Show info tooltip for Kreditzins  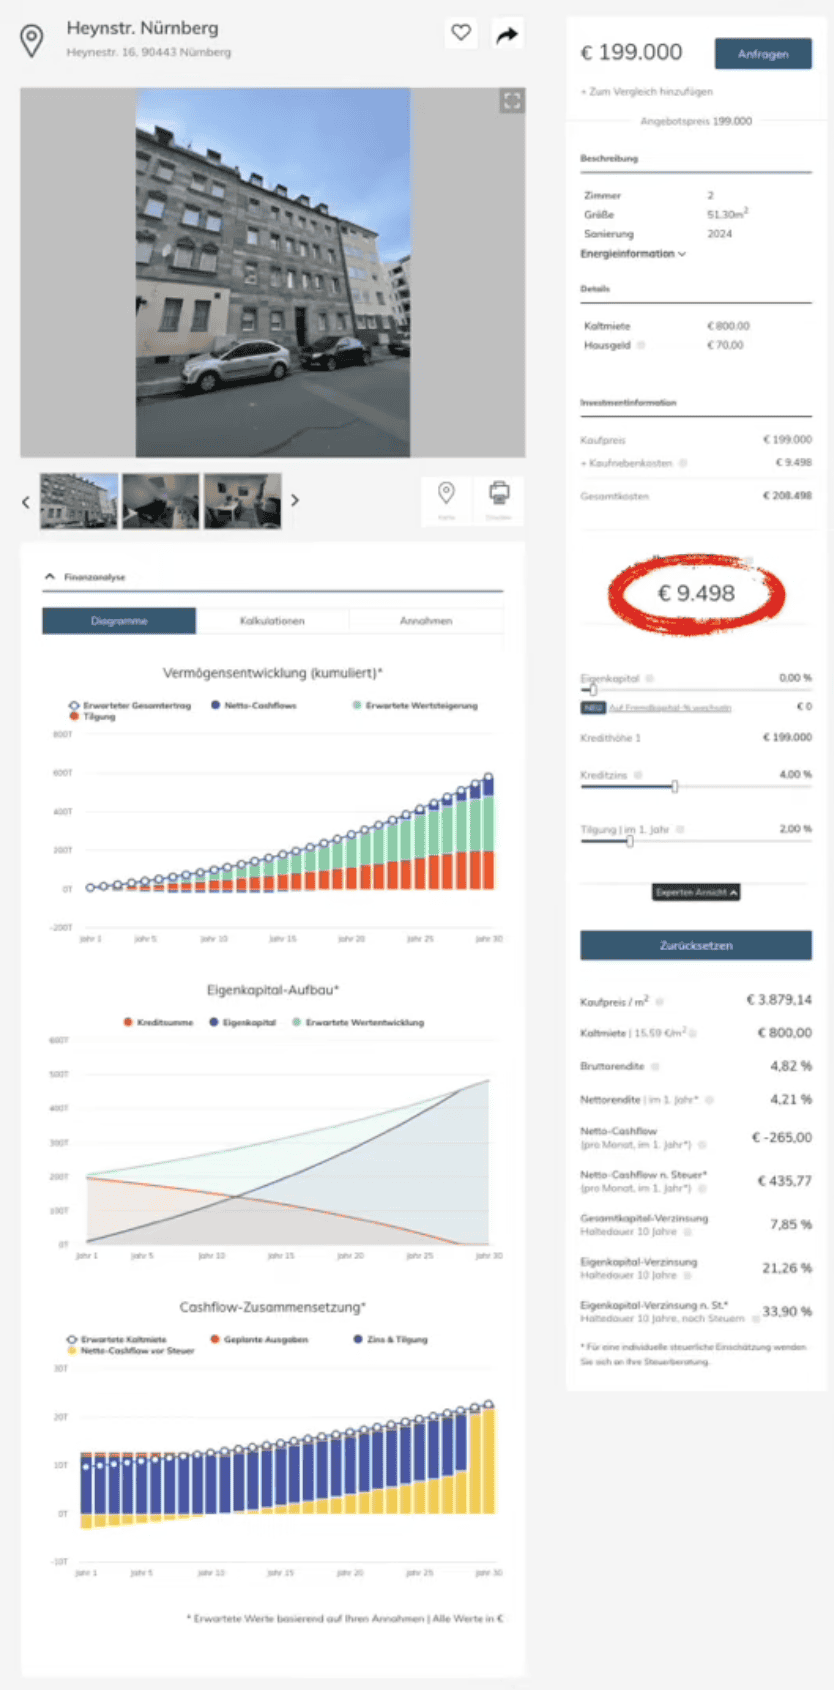click(x=638, y=775)
